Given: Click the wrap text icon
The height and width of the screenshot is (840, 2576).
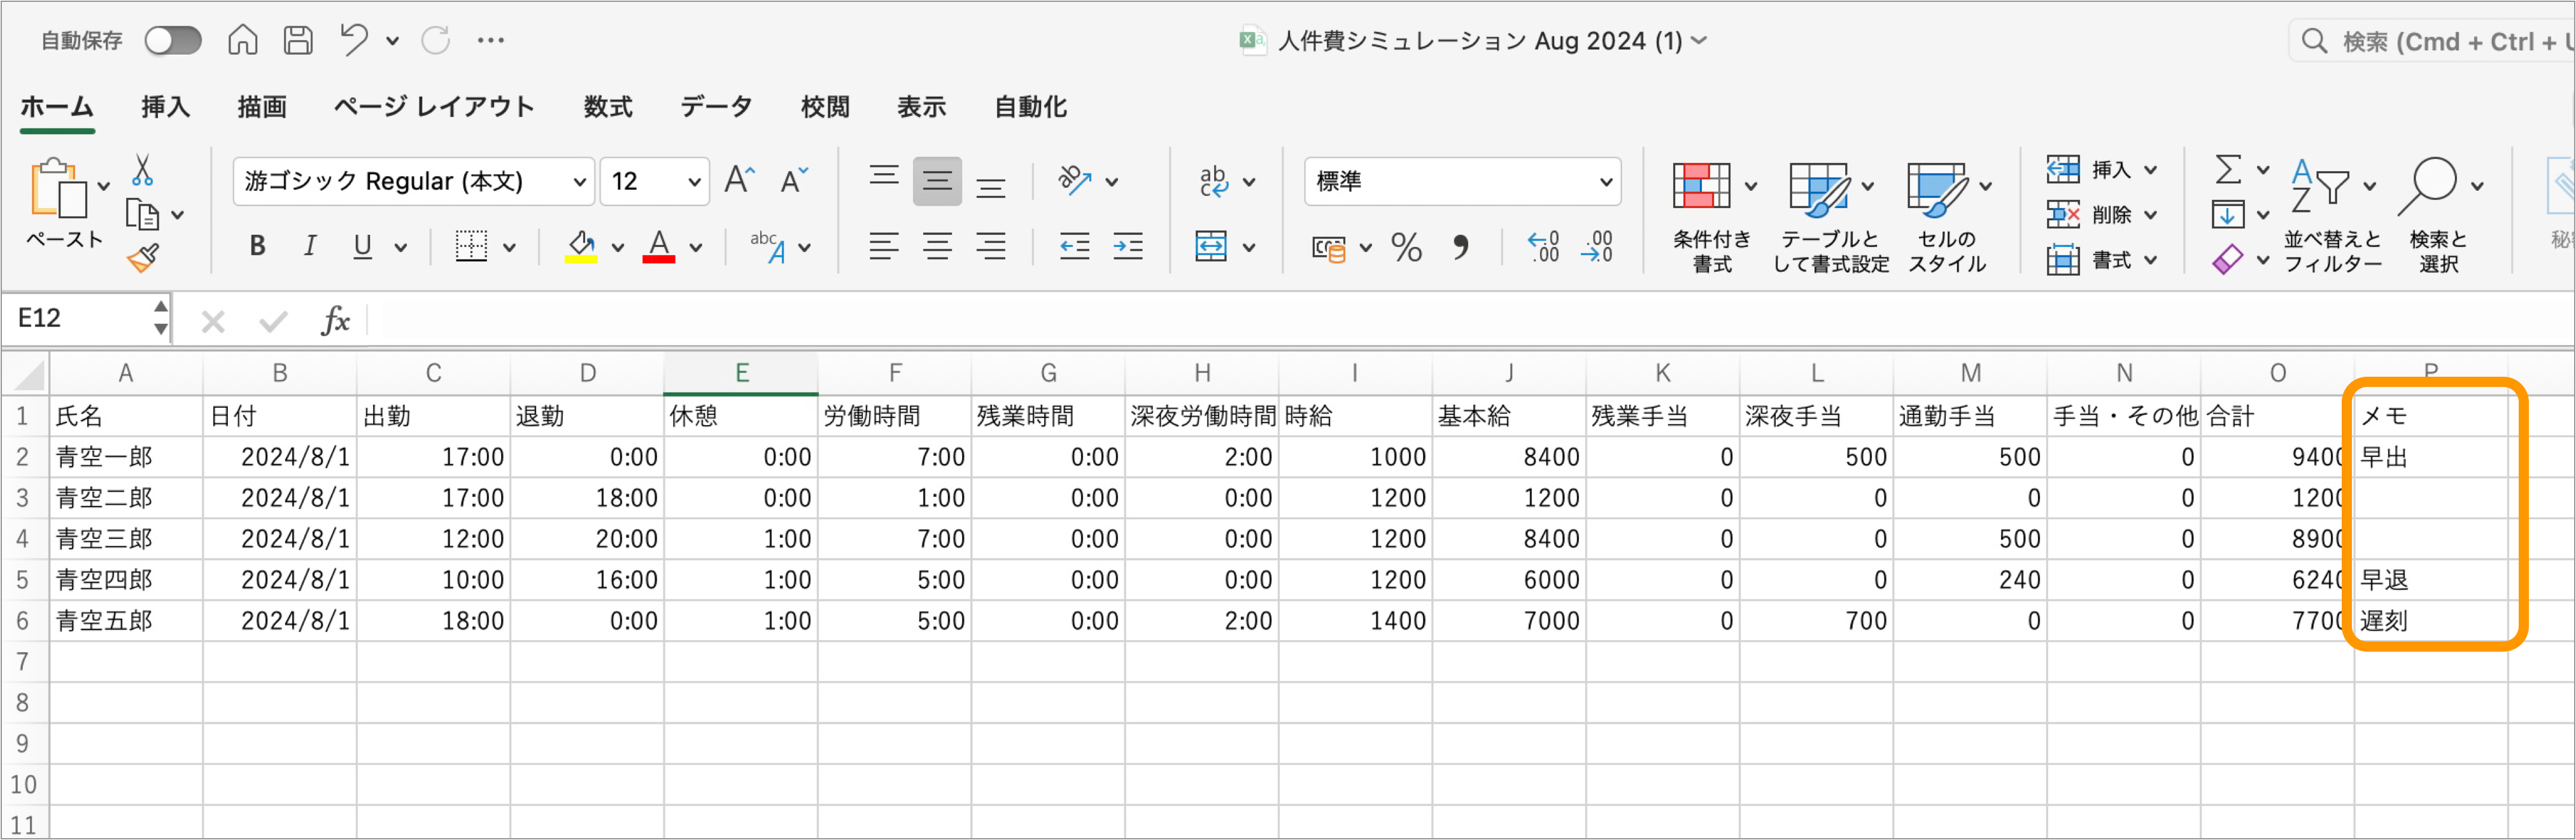Looking at the screenshot, I should click(1213, 181).
